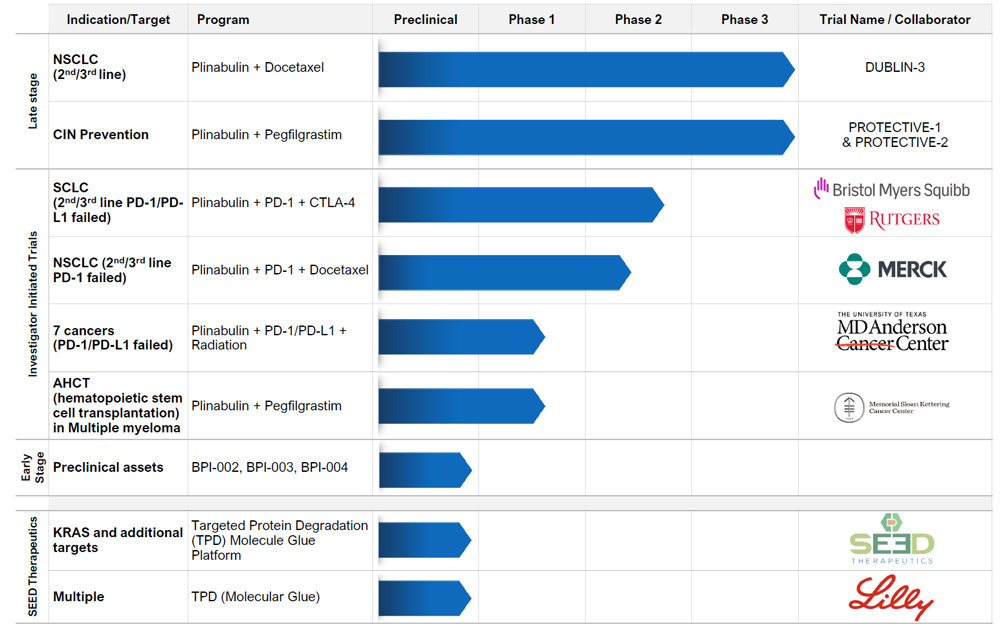The width and height of the screenshot is (1000, 631).
Task: Open the MD Anderson Cancer Center logo
Action: coord(892,332)
